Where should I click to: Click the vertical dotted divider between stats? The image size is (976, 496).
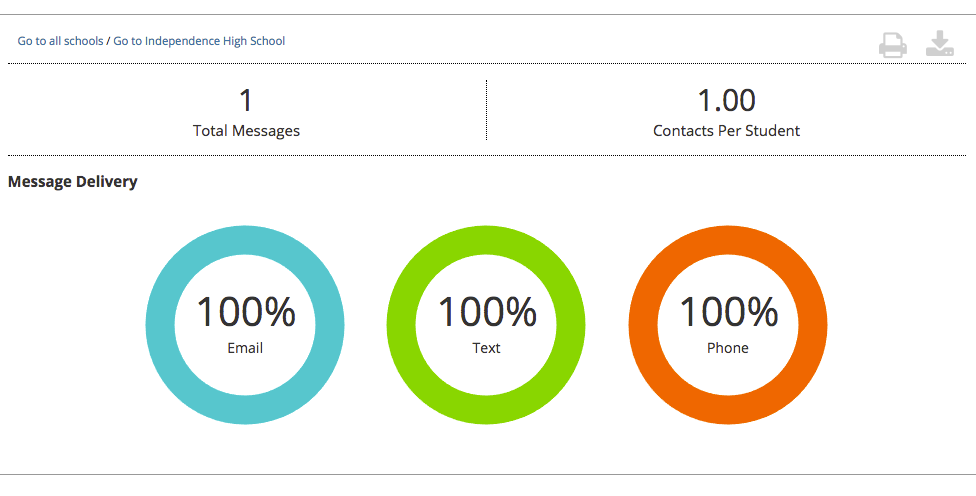[487, 110]
